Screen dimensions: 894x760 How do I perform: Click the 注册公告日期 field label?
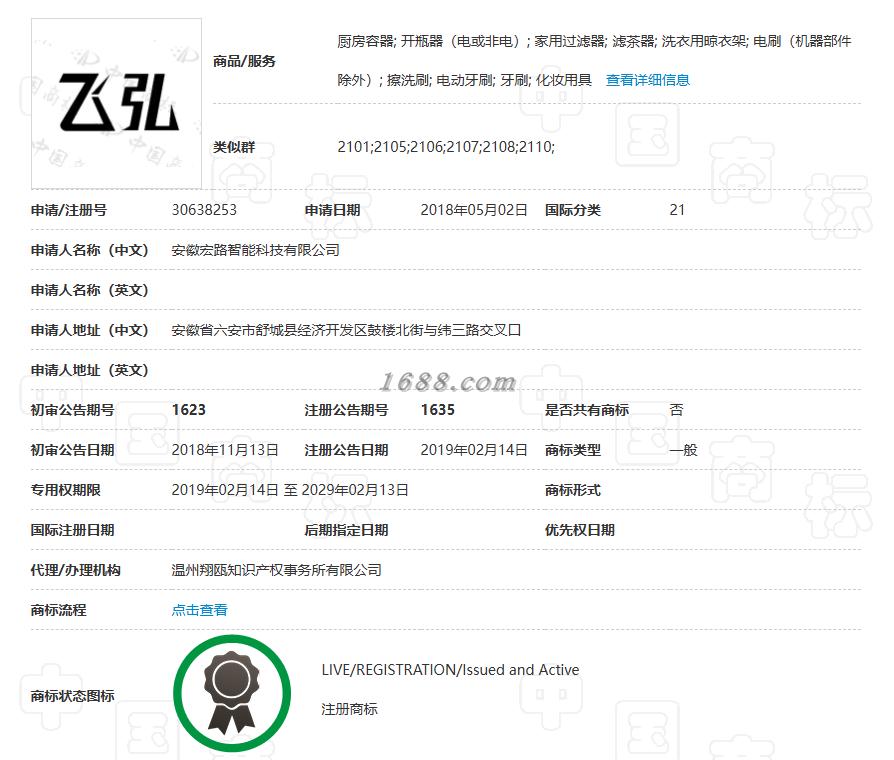point(346,450)
